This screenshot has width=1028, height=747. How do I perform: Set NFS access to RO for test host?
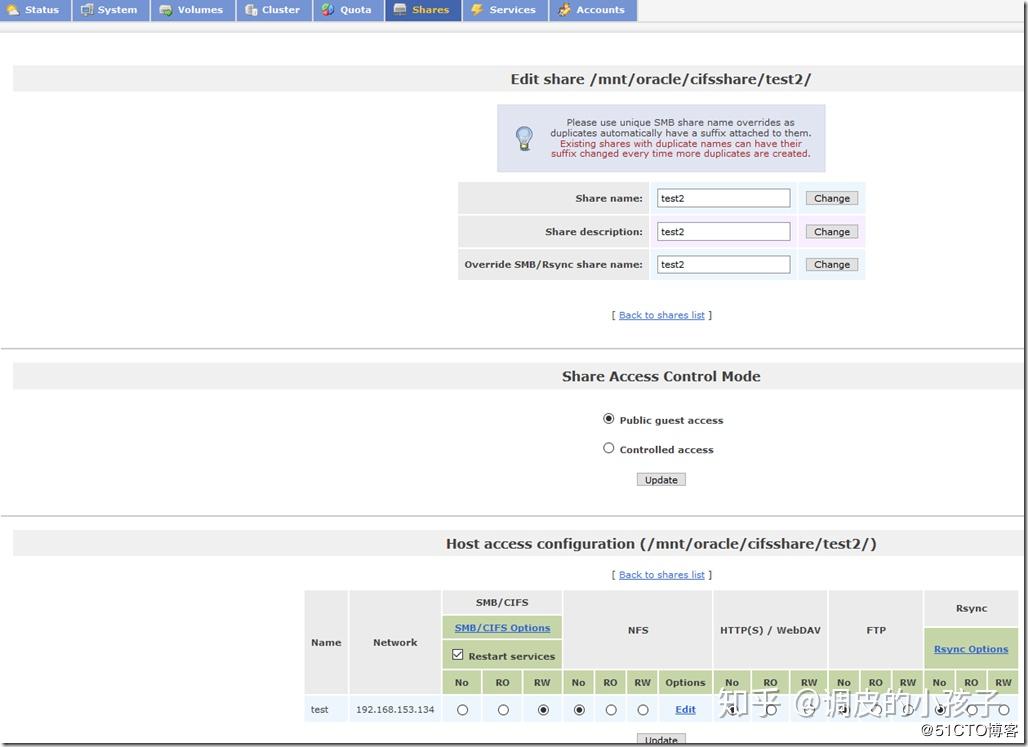(610, 709)
